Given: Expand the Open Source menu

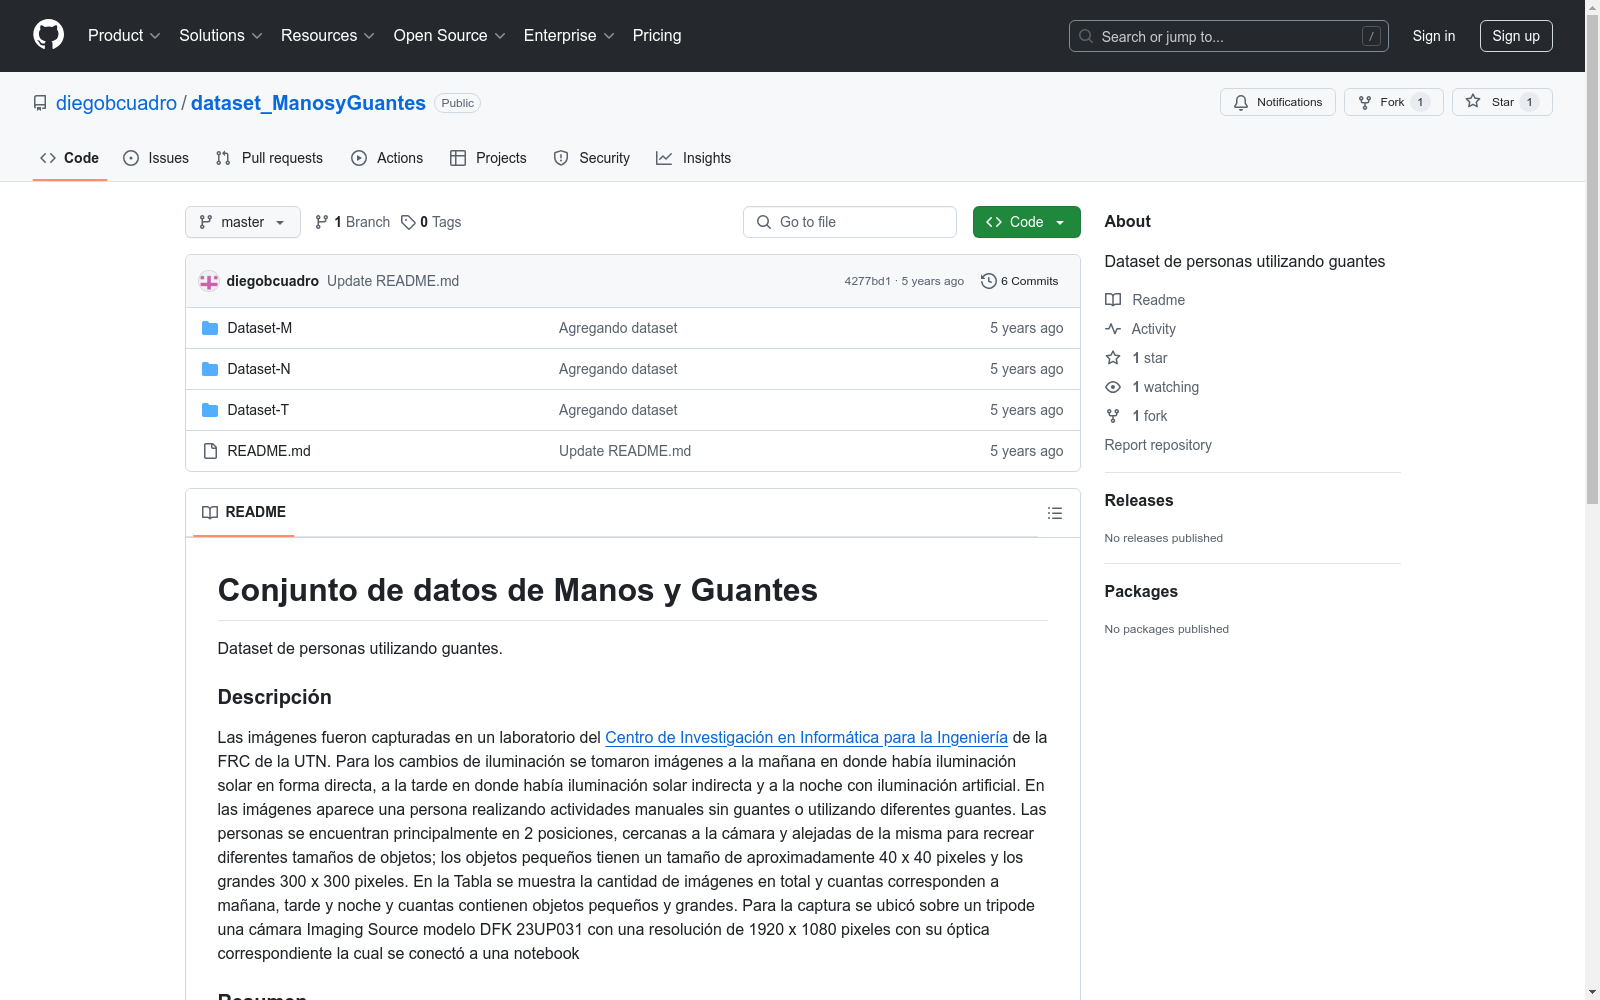Looking at the screenshot, I should 450,35.
